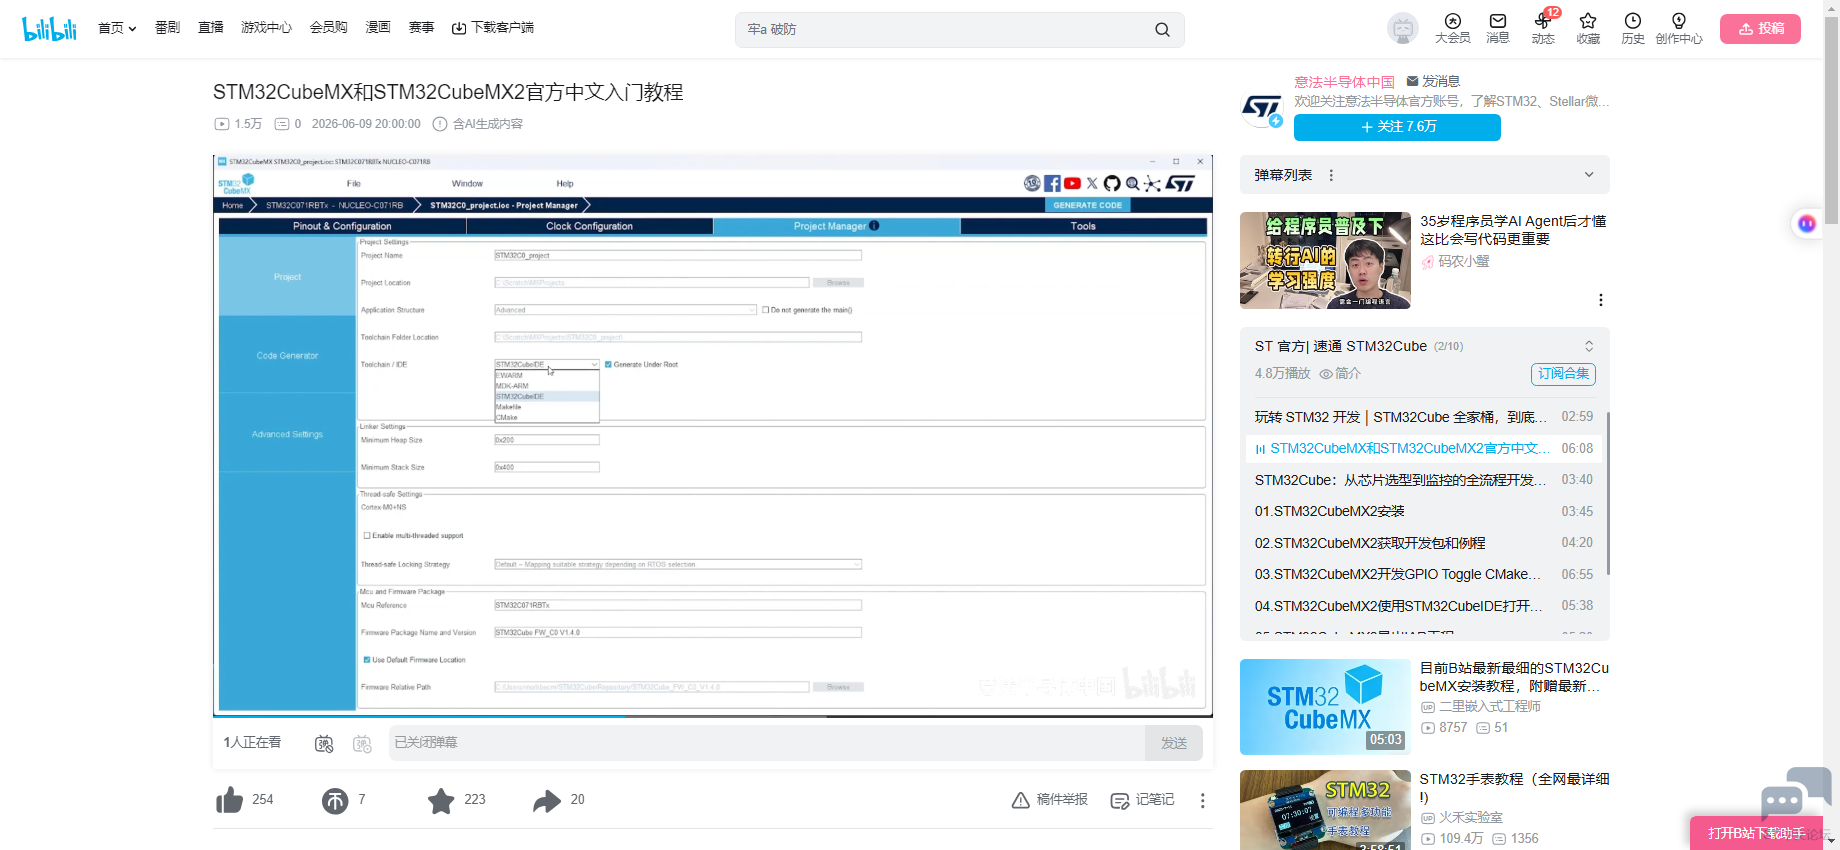Click the search magnifier icon

pos(1162,30)
